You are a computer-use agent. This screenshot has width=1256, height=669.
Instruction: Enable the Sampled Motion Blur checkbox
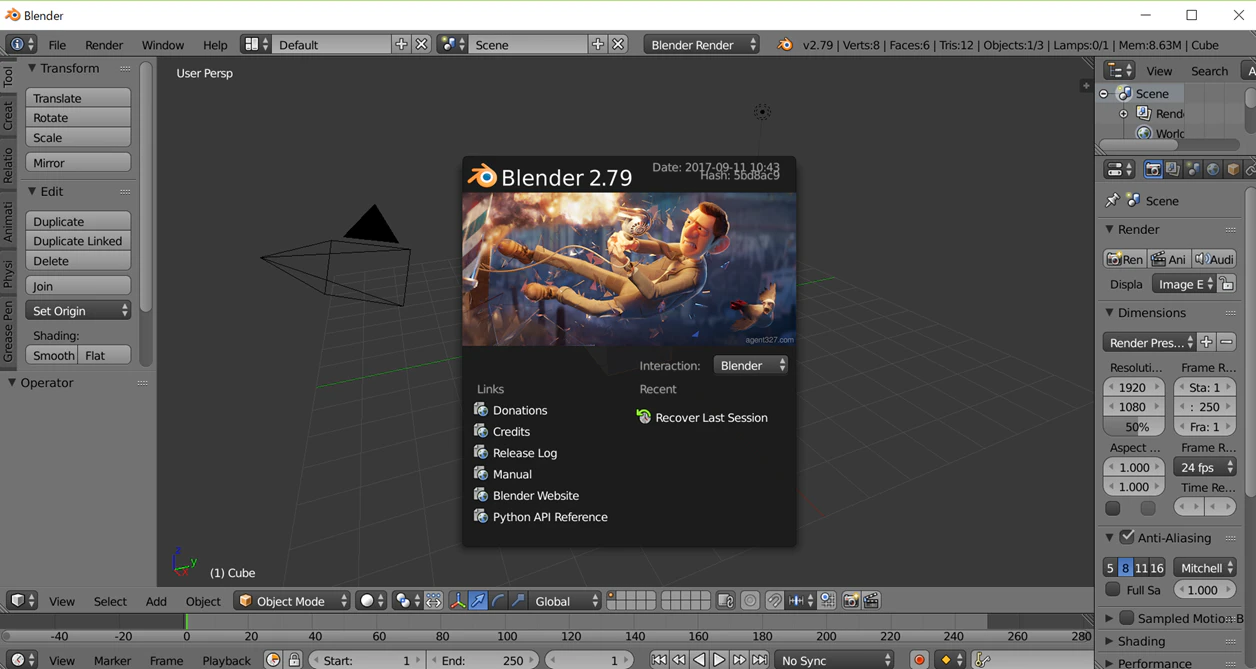[x=1127, y=618]
